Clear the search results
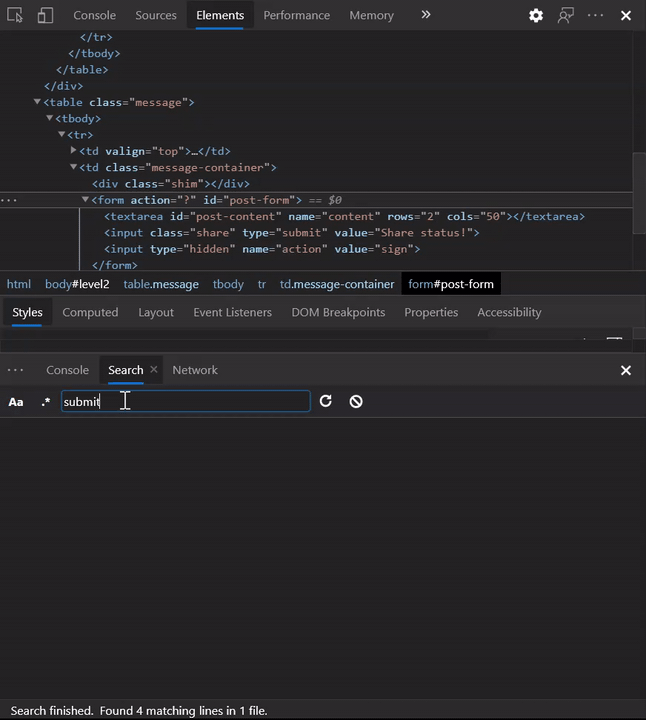This screenshot has height=720, width=646. [x=356, y=401]
